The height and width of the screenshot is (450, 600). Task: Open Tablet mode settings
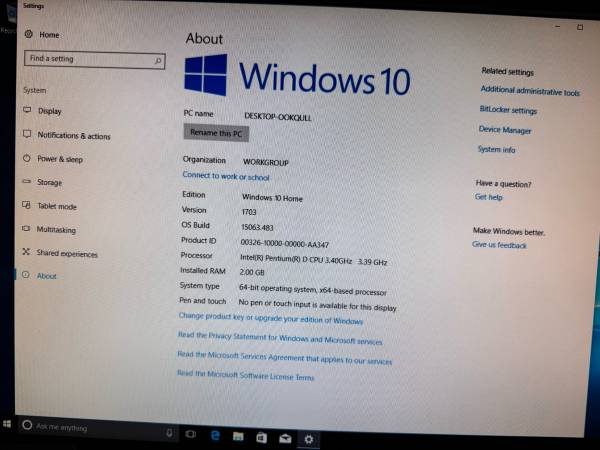(56, 206)
